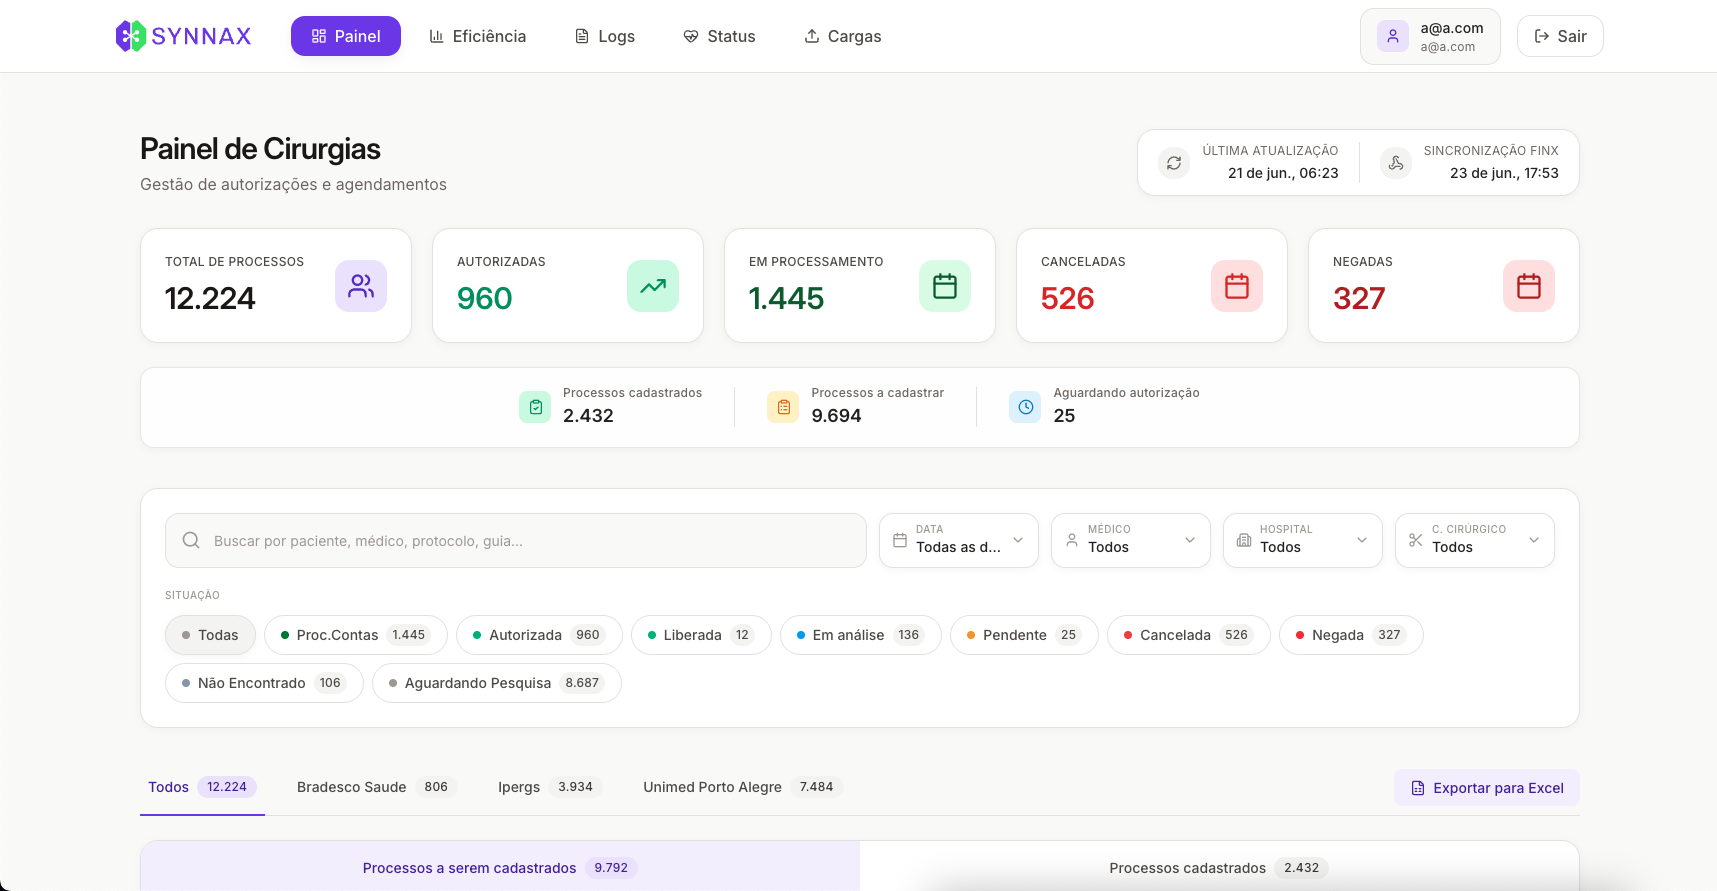Expand the Data filter dropdown

click(959, 540)
